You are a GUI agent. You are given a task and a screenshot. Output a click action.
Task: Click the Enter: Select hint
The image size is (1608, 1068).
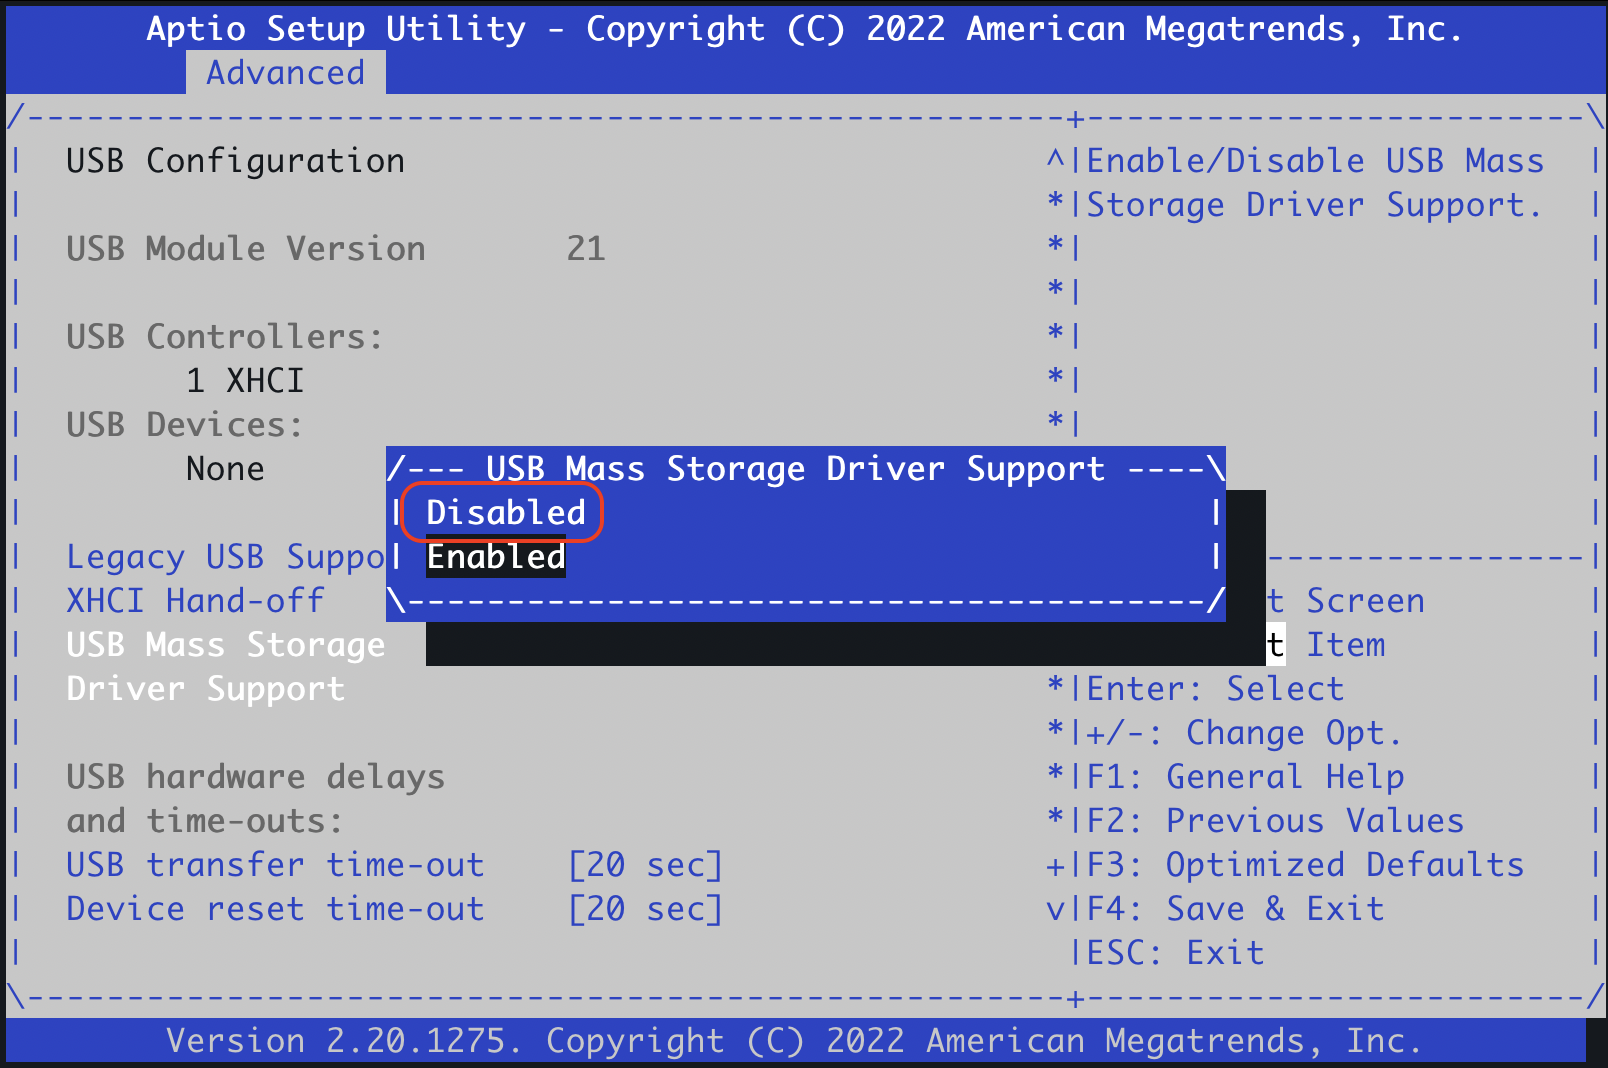tap(1215, 689)
